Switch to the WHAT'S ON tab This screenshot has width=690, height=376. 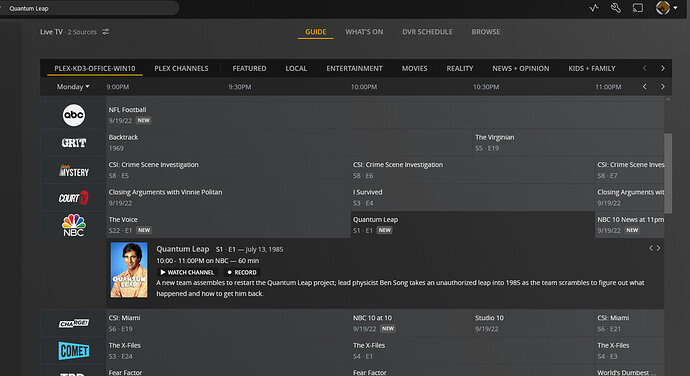tap(364, 32)
